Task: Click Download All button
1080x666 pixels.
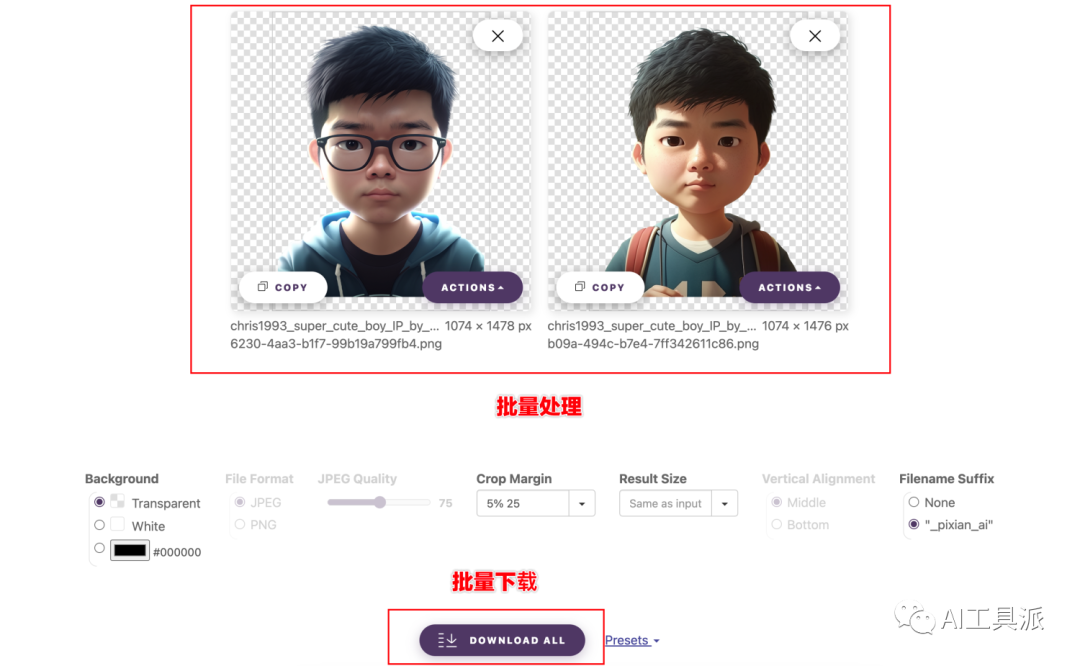Action: (502, 640)
